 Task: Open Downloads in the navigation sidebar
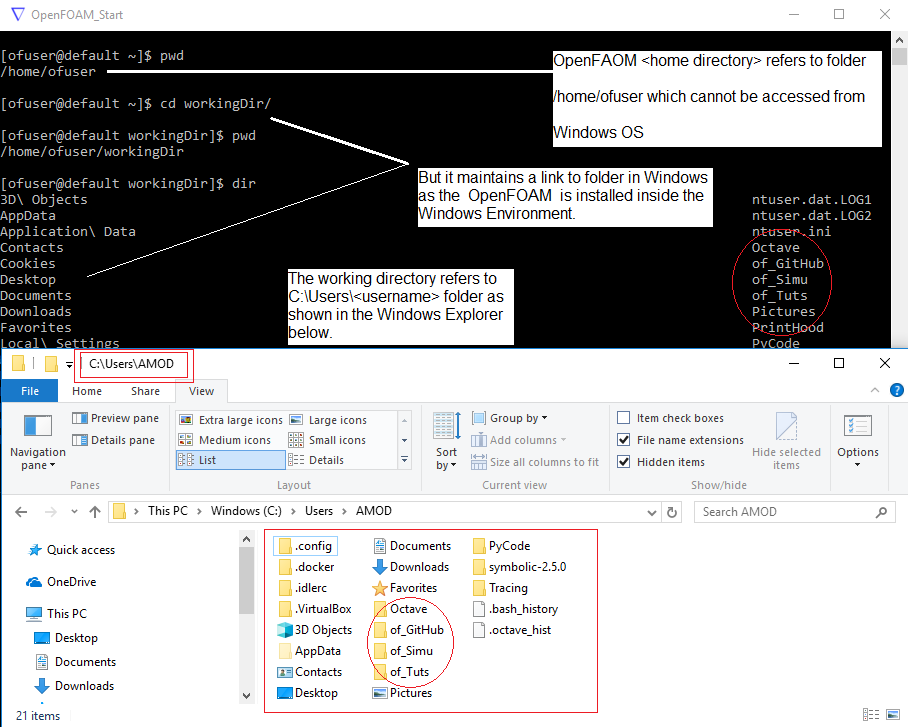74,686
